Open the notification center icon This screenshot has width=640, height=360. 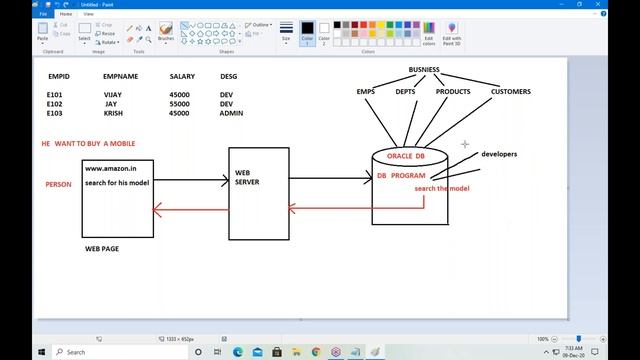[595, 352]
